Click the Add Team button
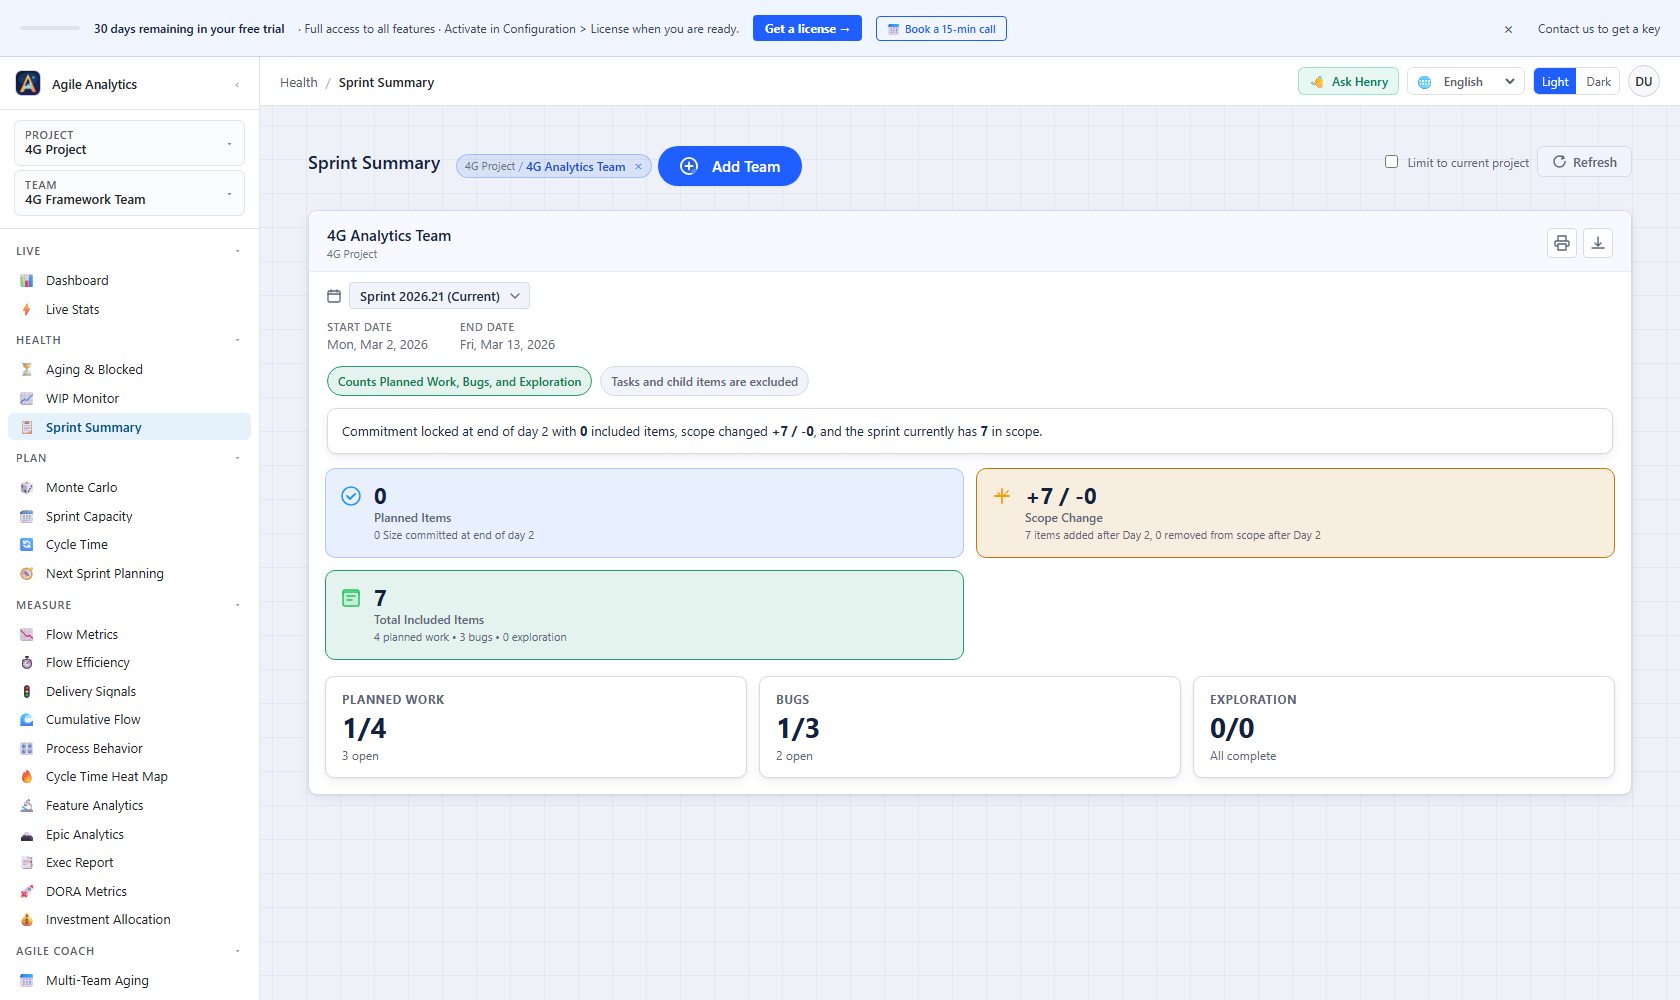Screen dimensions: 1680x1000 [730, 166]
